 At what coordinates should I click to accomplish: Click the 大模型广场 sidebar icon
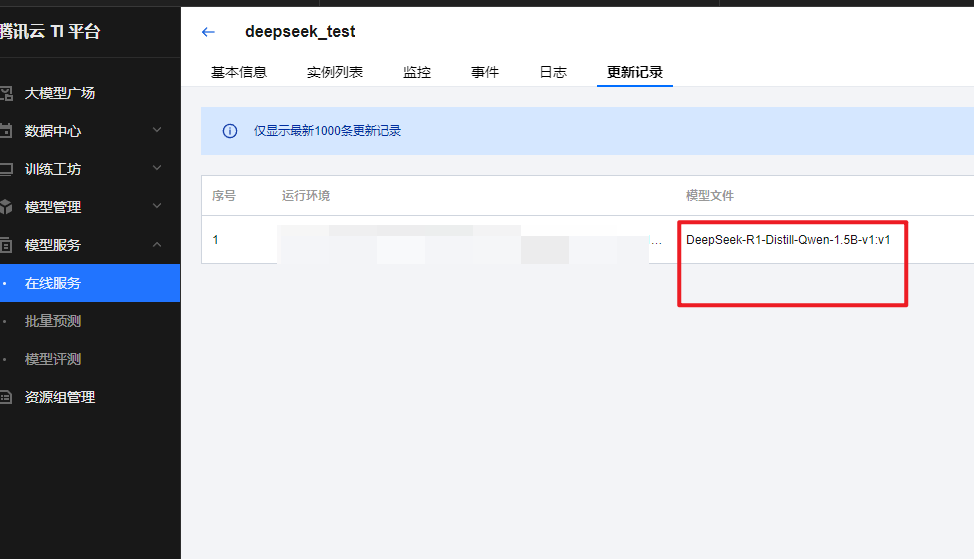pos(6,93)
